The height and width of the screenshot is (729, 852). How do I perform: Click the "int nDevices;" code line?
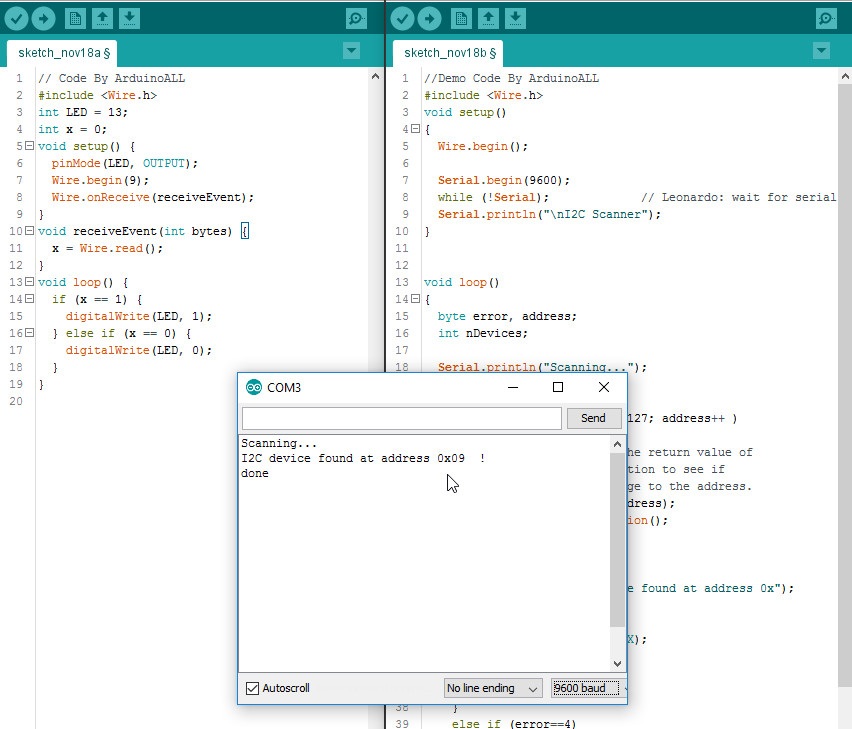[x=483, y=333]
